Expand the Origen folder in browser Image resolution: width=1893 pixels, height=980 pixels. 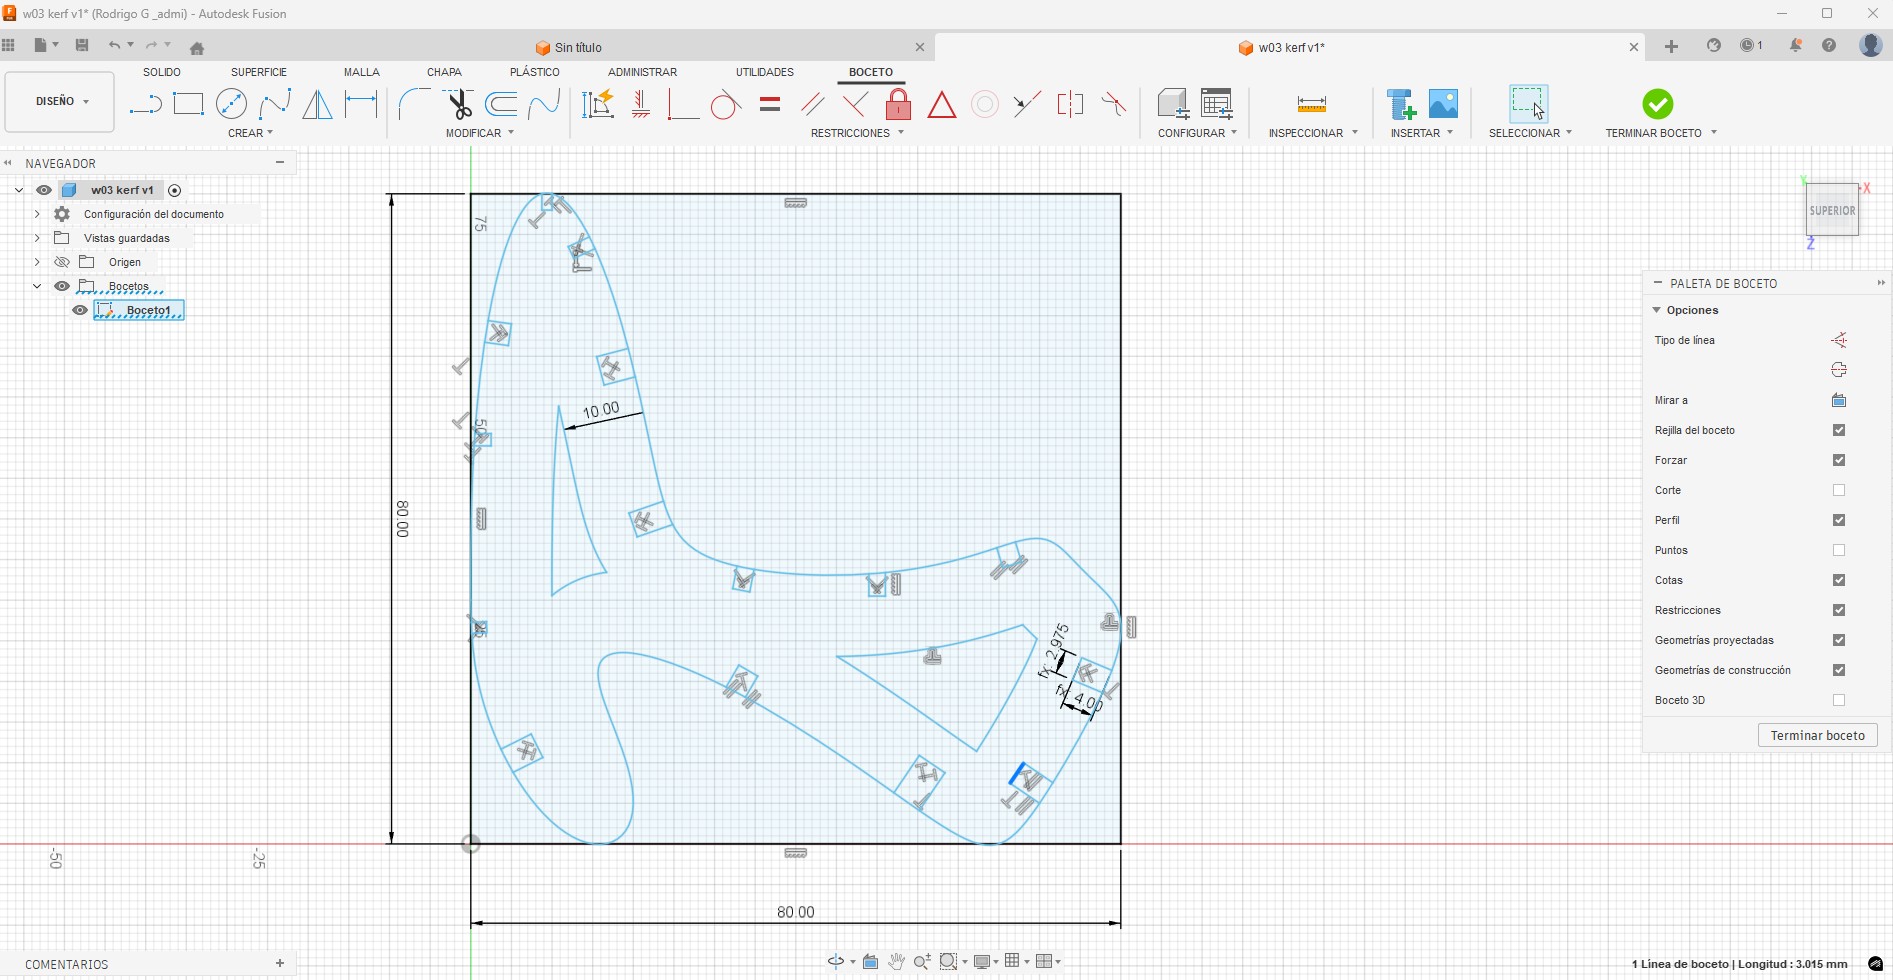click(x=37, y=262)
